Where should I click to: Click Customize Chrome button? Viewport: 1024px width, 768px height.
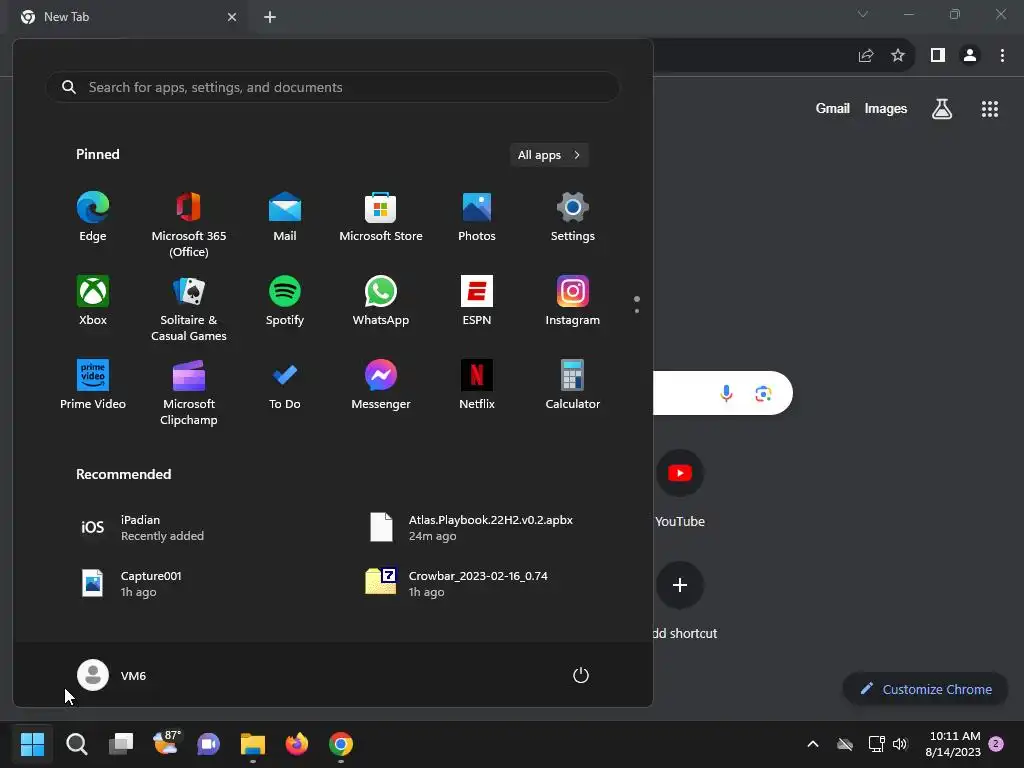925,689
